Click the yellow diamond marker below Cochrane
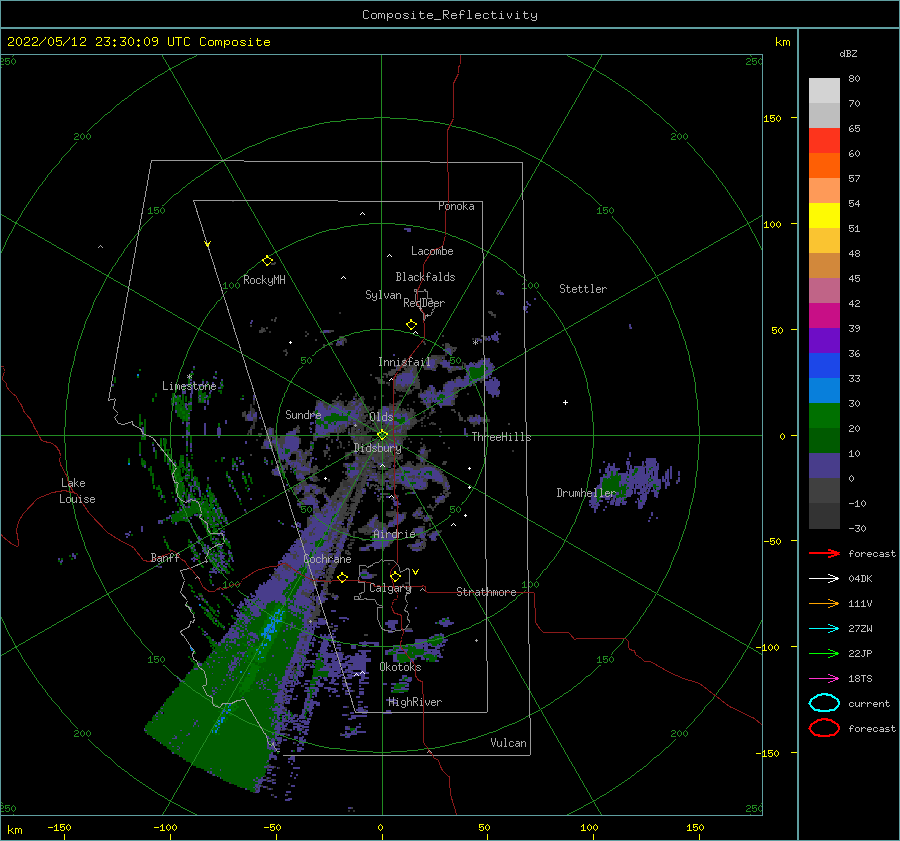Viewport: 900px width, 841px height. pyautogui.click(x=343, y=577)
